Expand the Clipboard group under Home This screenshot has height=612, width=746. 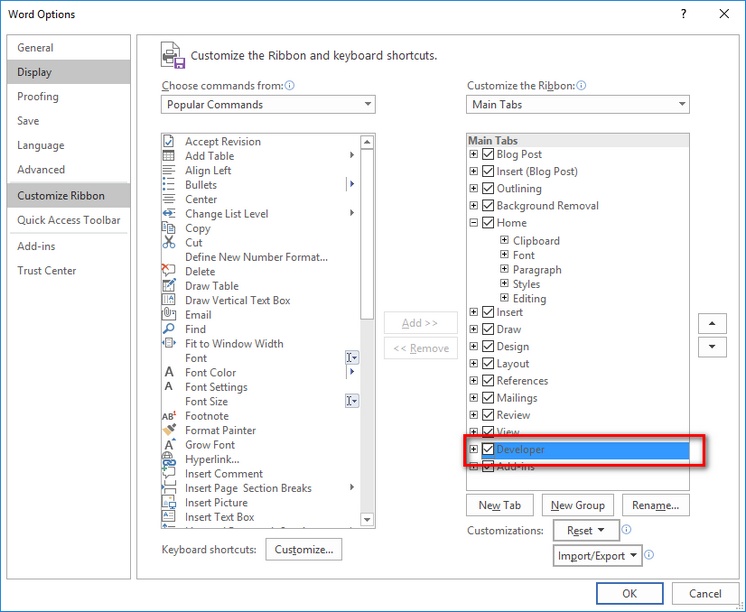(x=505, y=241)
